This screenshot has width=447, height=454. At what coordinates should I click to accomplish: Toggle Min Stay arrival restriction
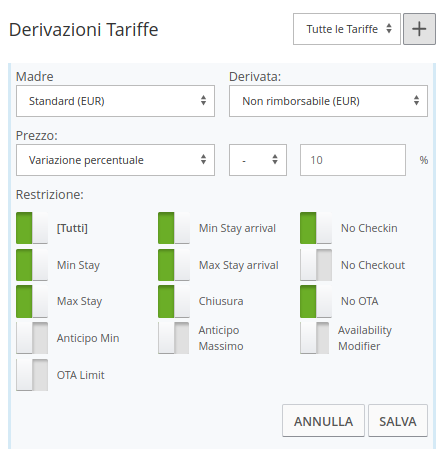(x=174, y=228)
